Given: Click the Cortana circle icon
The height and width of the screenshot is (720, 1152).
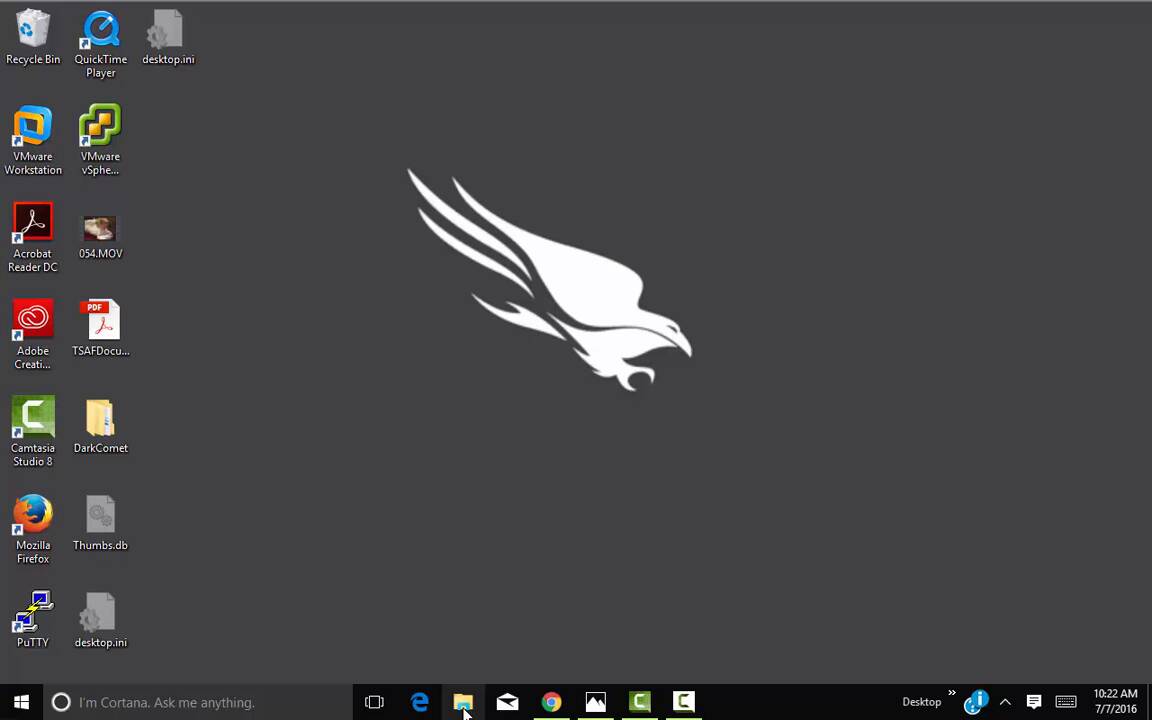Looking at the screenshot, I should [61, 702].
